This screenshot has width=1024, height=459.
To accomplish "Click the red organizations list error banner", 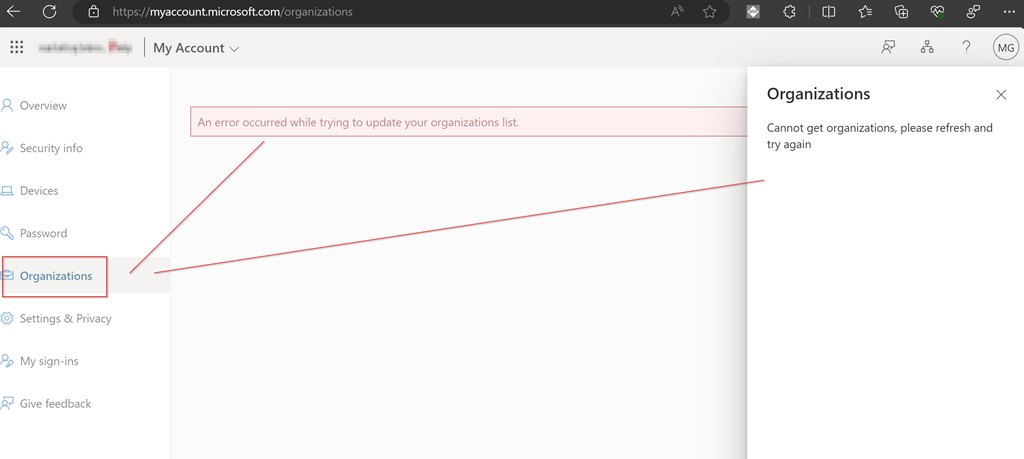I will click(x=468, y=122).
